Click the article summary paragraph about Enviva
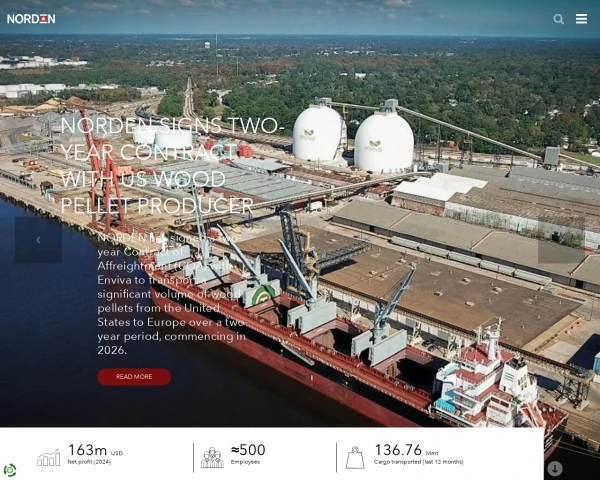The image size is (600, 480). pyautogui.click(x=171, y=294)
